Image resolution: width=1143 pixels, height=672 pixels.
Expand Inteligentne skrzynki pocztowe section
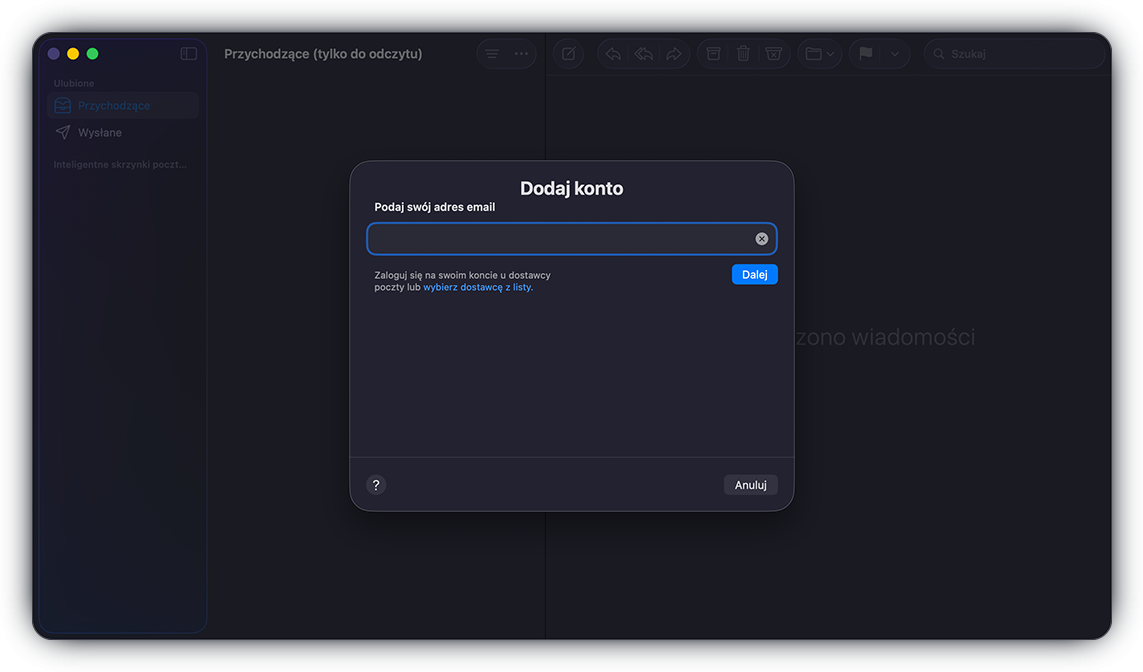coord(120,164)
